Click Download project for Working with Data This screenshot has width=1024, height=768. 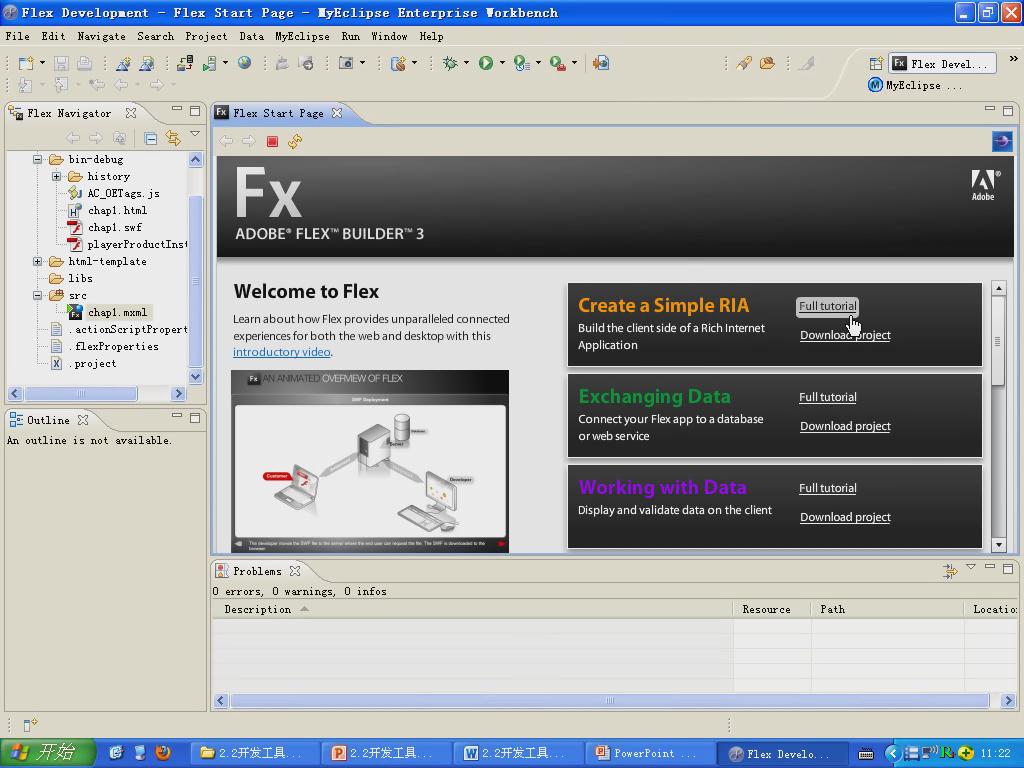(845, 517)
